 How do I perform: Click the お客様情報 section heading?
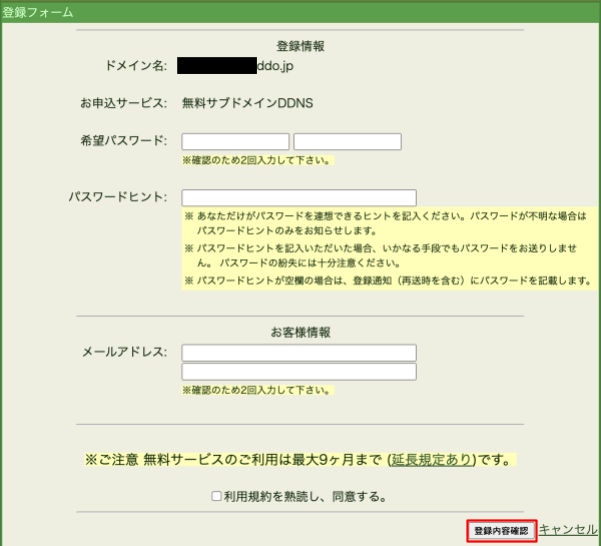tap(300, 332)
